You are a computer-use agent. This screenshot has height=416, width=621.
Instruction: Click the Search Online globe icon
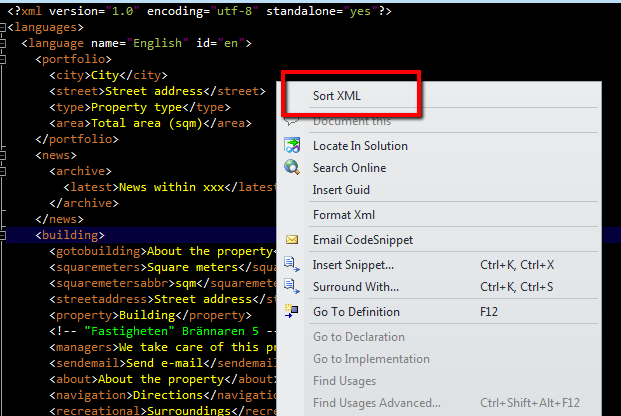pyautogui.click(x=292, y=167)
